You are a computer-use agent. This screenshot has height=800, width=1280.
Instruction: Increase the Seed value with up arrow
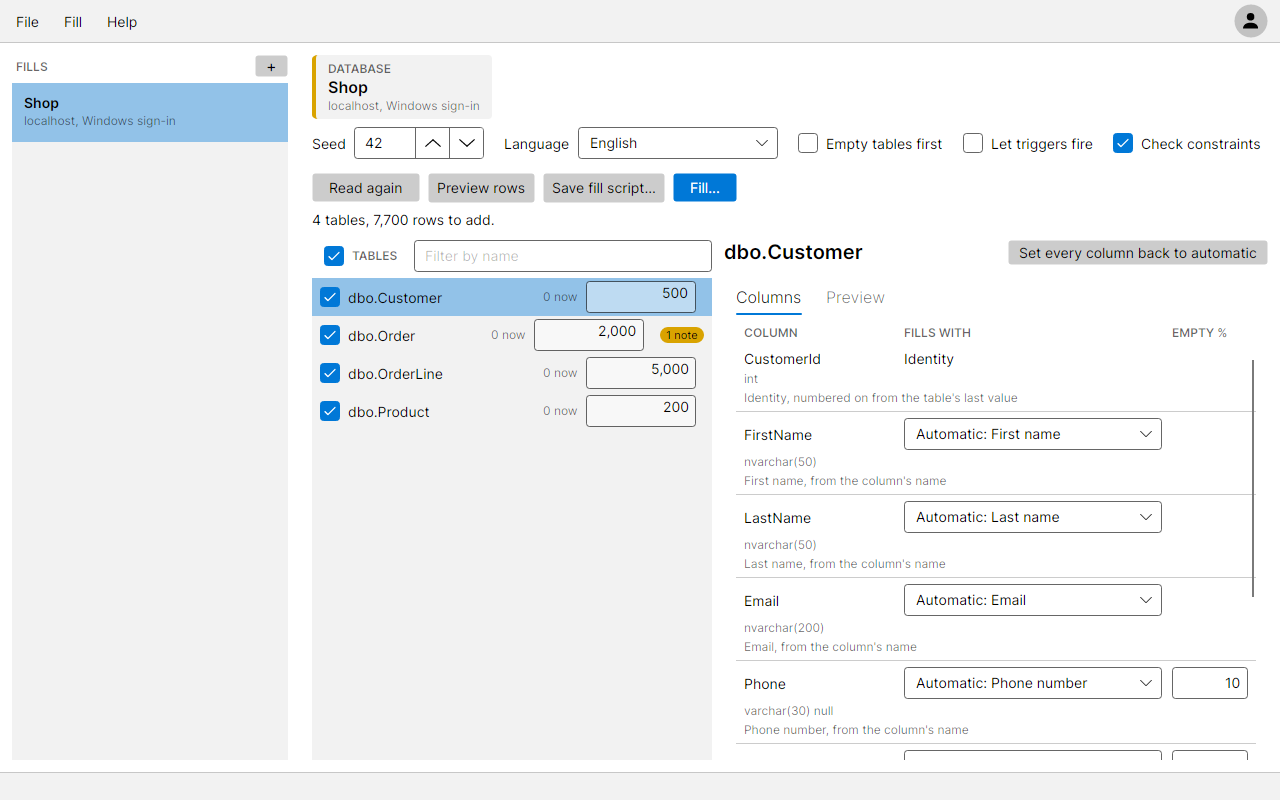pyautogui.click(x=432, y=143)
